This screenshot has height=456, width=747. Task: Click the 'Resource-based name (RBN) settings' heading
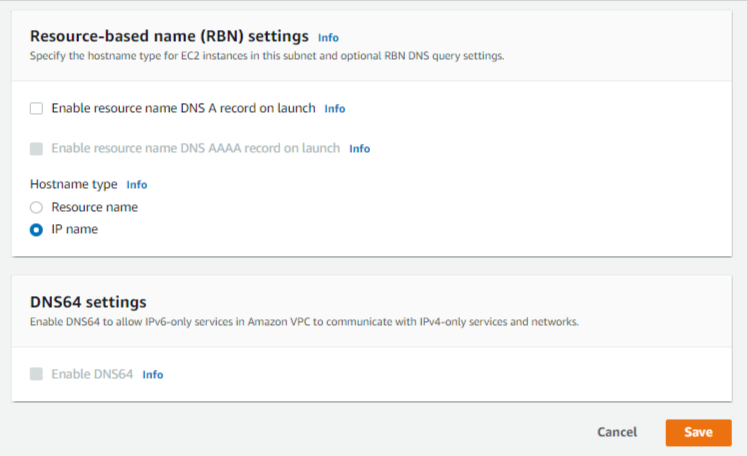tap(169, 36)
